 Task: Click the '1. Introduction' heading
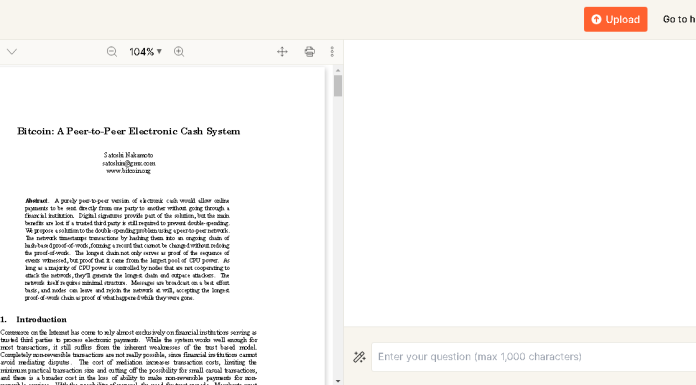33,319
